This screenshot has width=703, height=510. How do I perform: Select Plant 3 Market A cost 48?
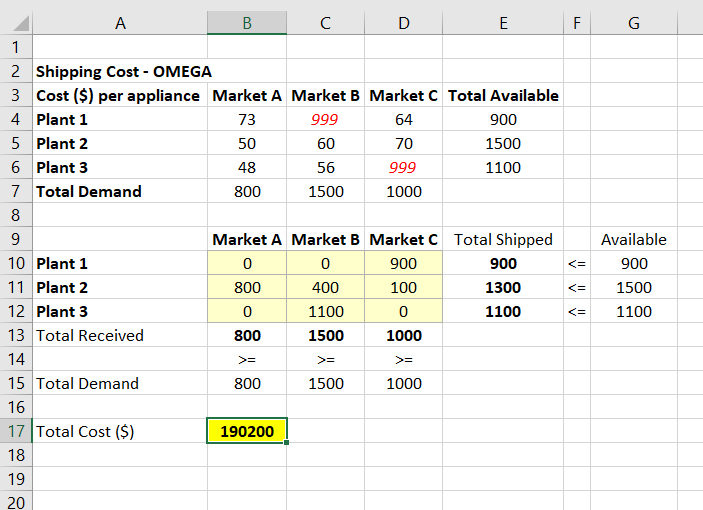(247, 167)
